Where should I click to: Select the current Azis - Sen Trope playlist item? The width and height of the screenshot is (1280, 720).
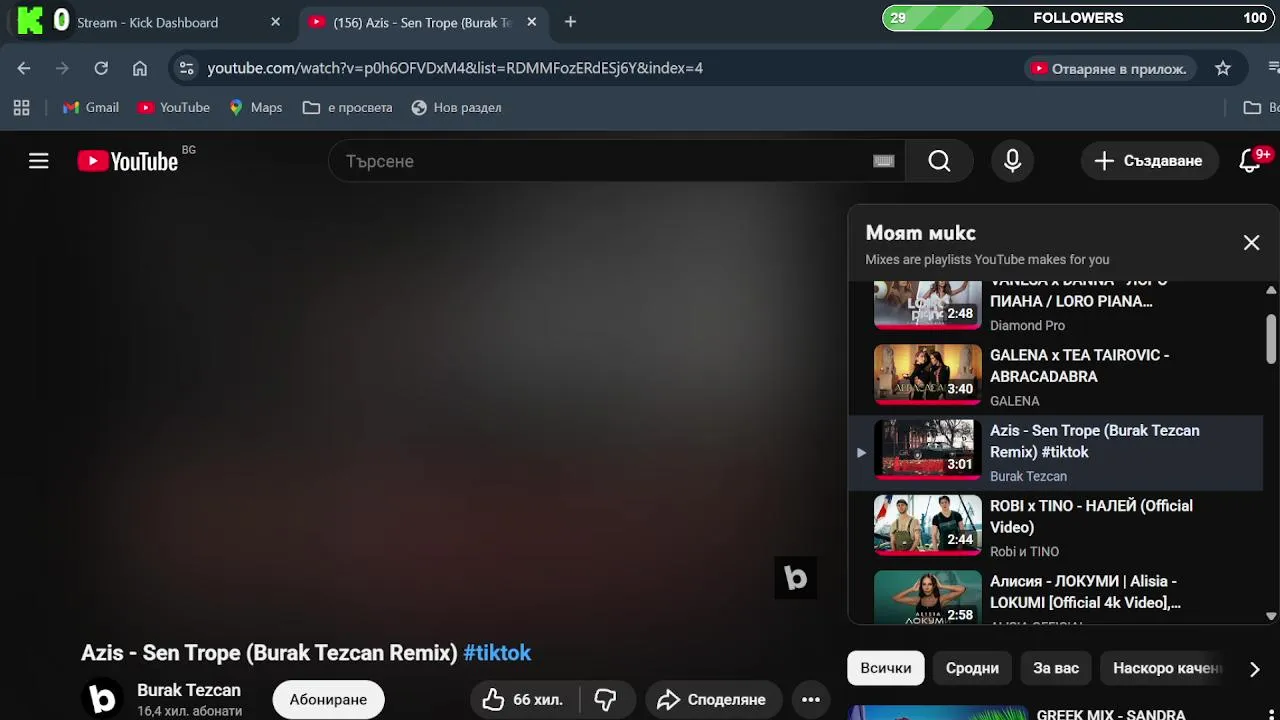click(1055, 453)
